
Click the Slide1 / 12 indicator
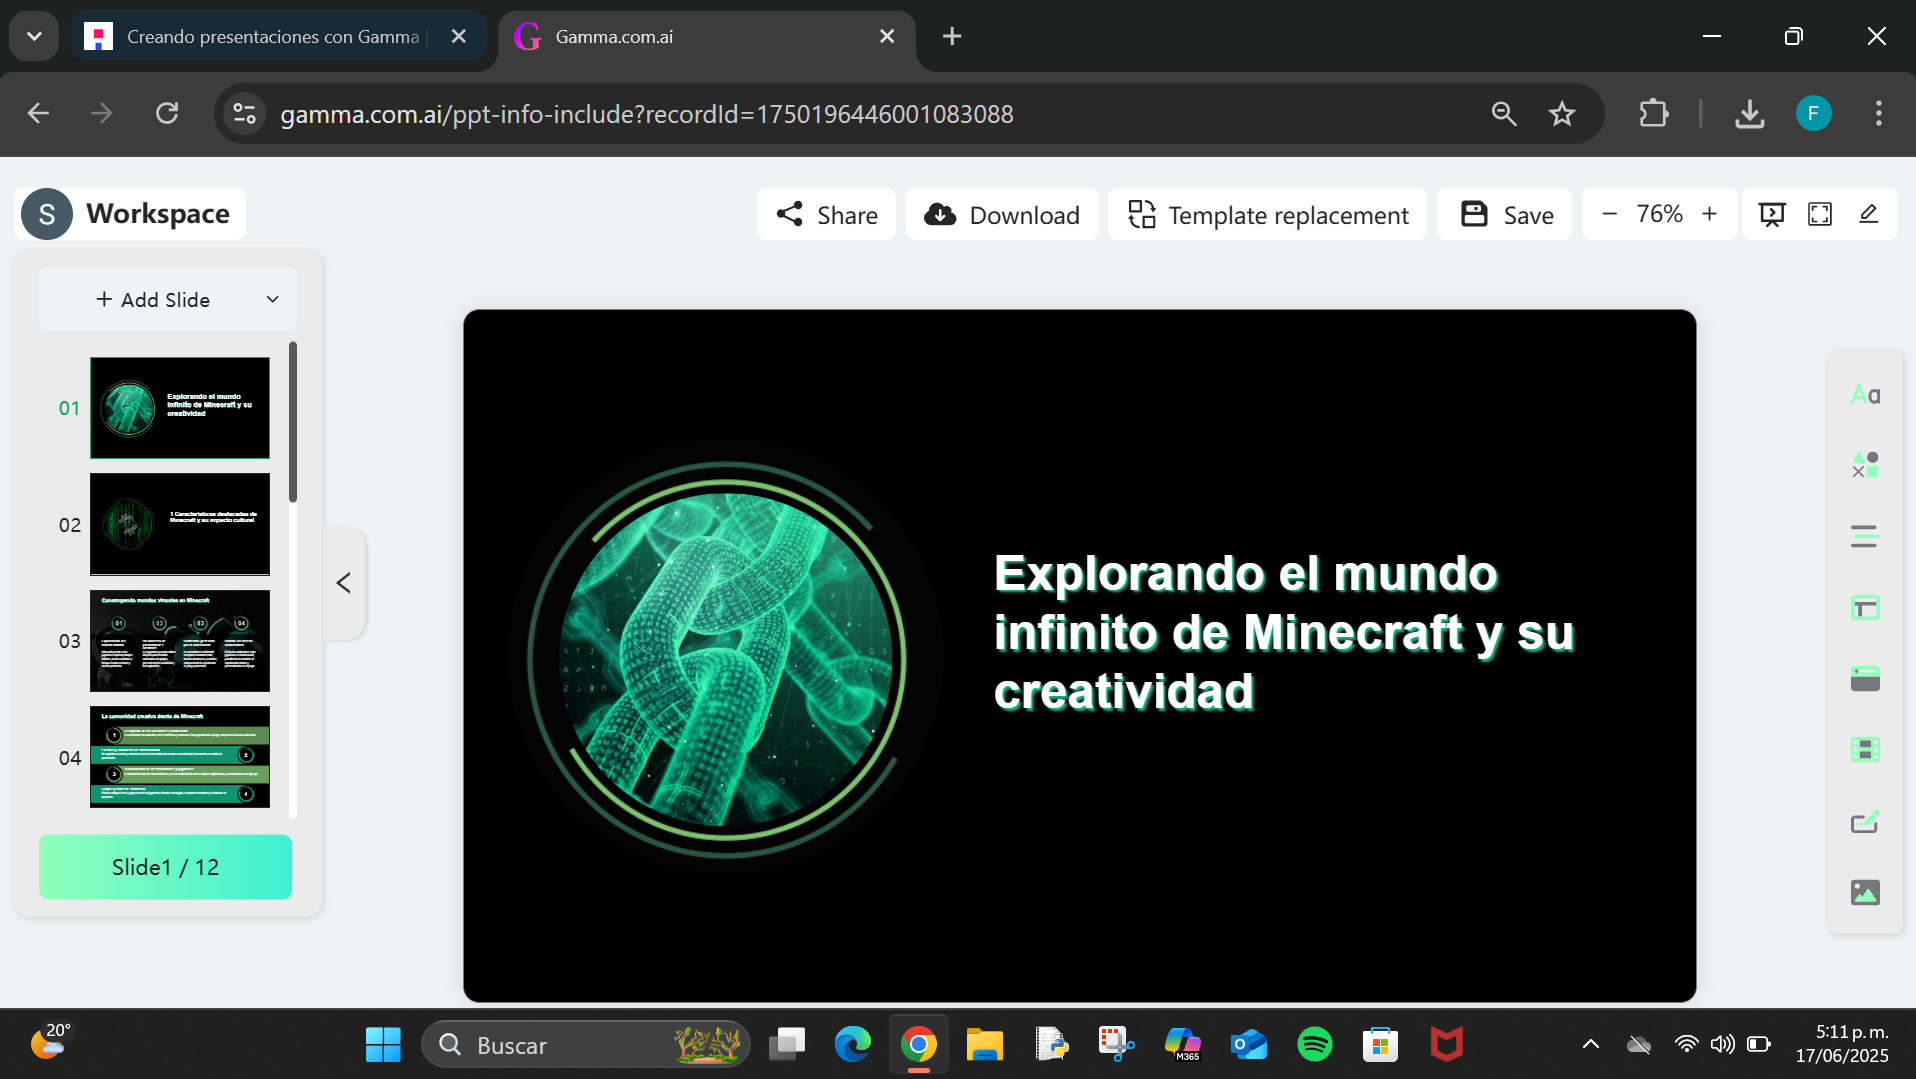click(165, 867)
